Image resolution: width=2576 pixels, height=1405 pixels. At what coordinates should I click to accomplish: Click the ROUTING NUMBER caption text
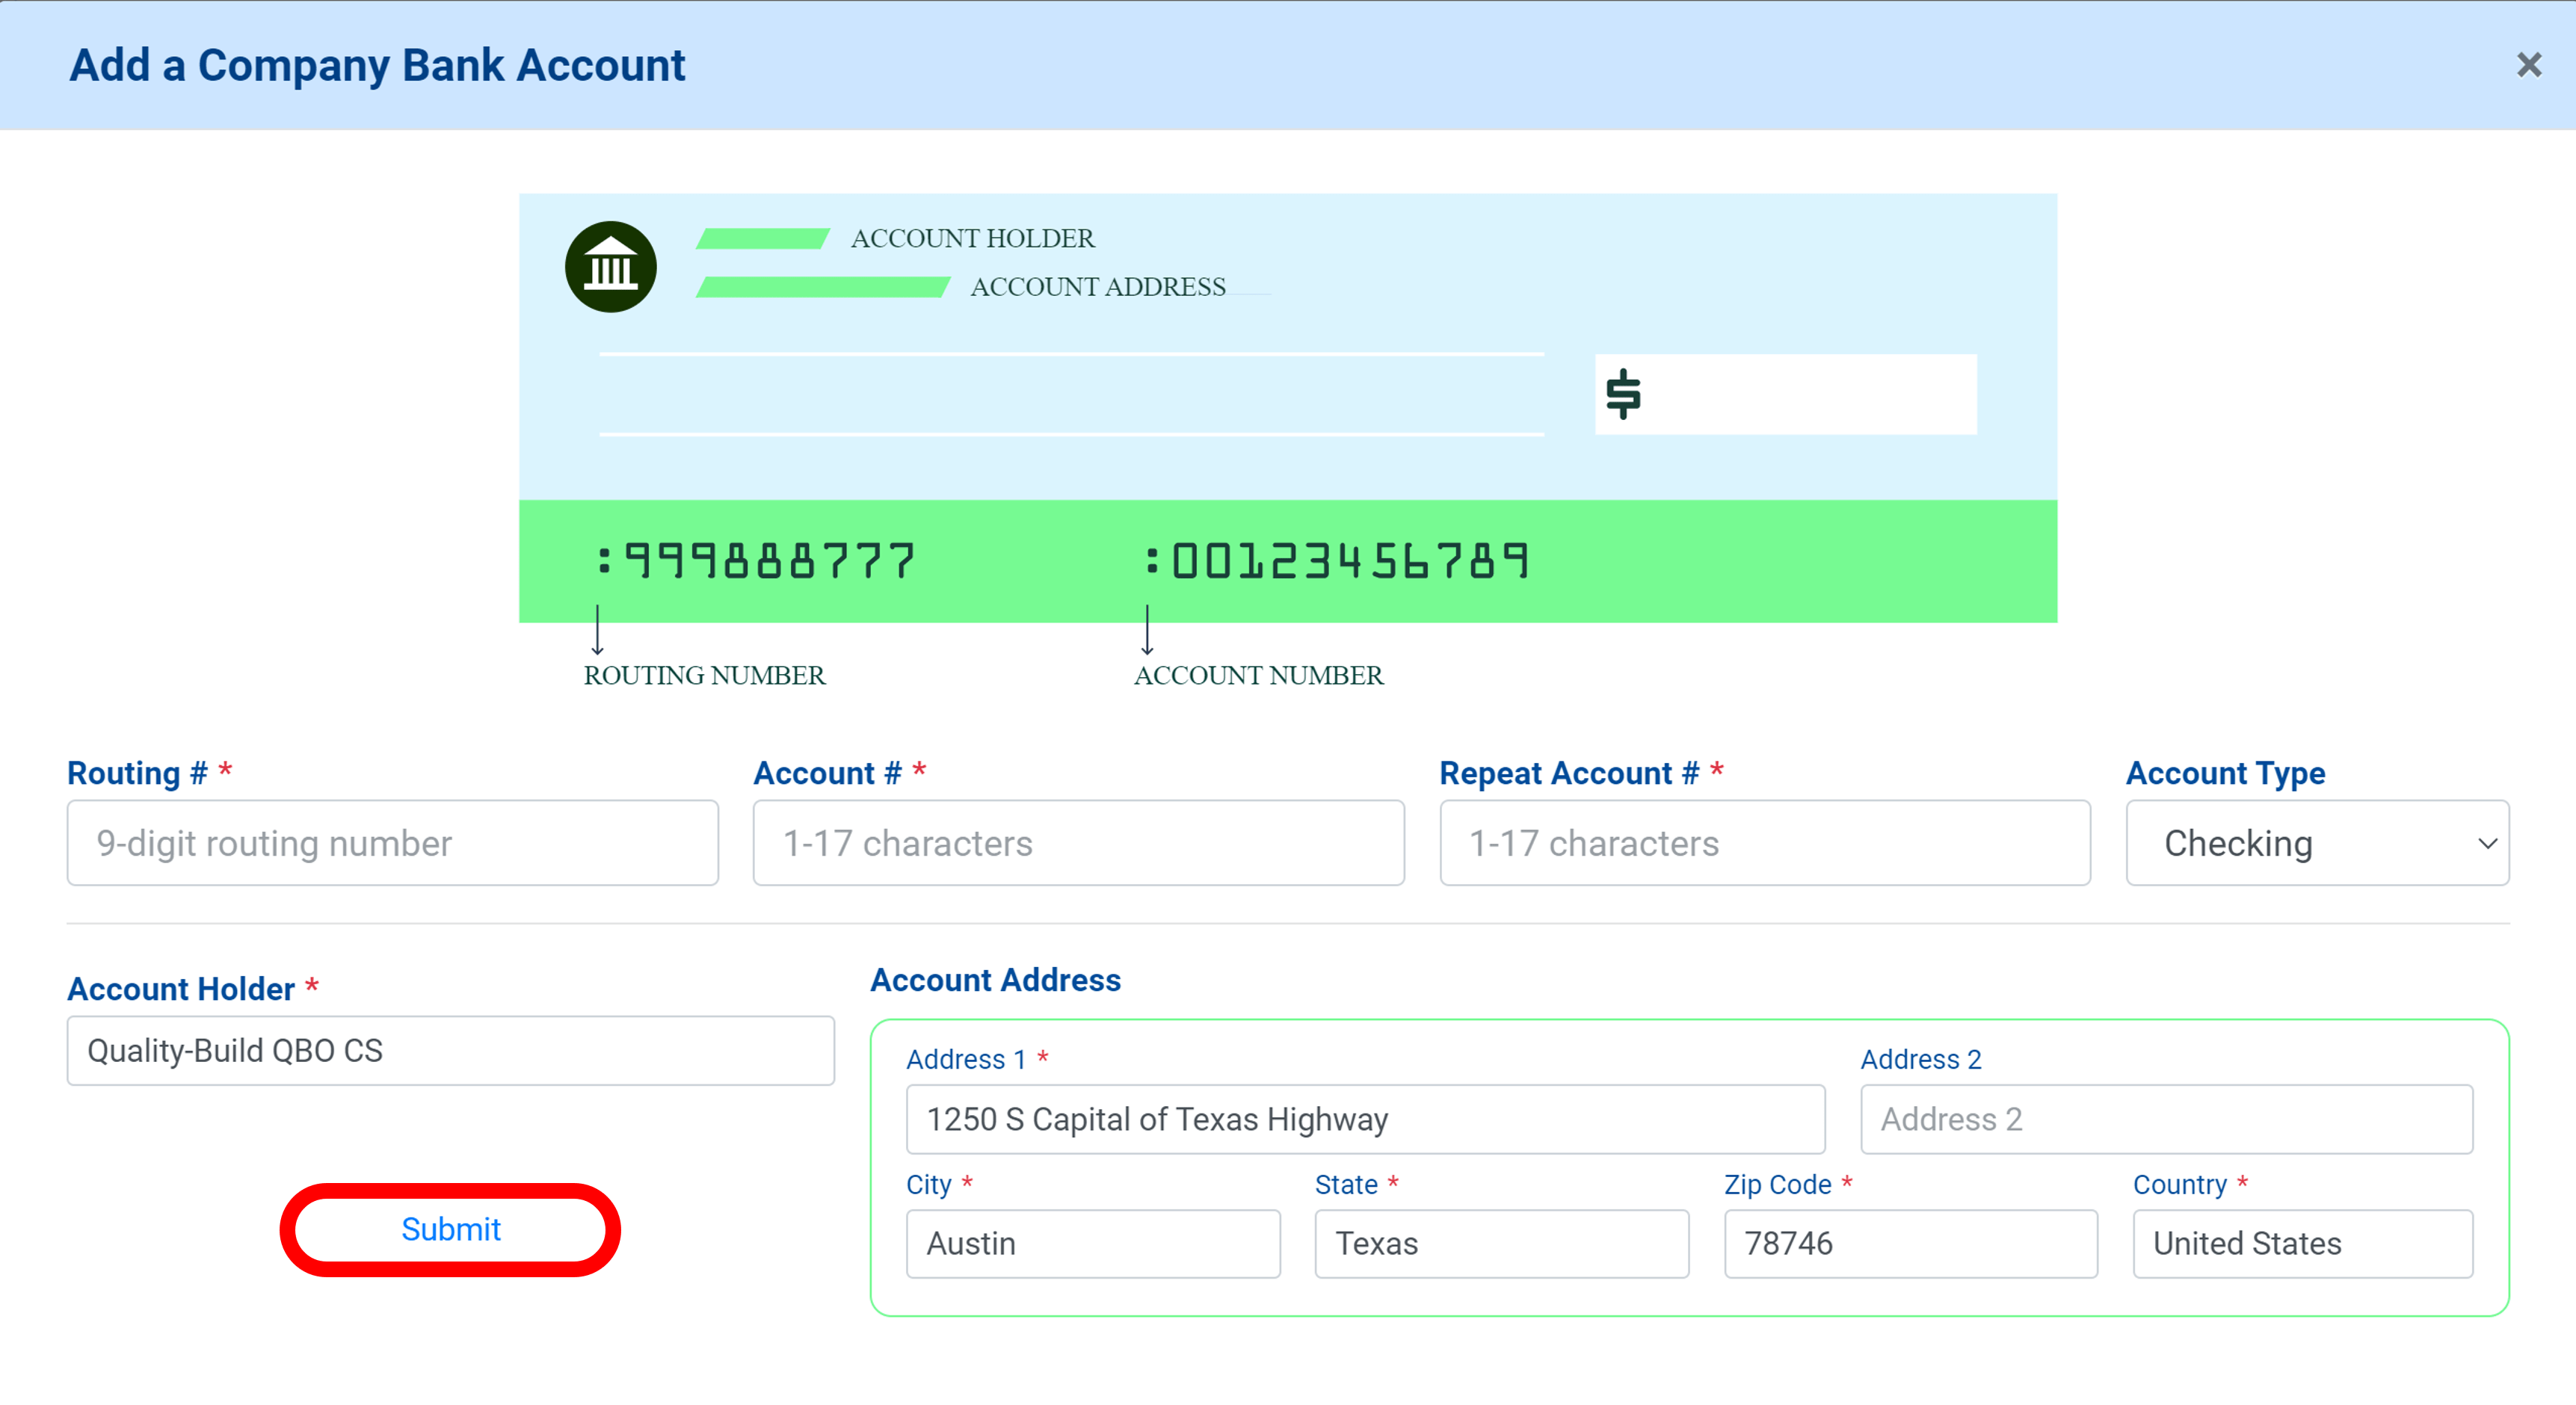click(705, 675)
